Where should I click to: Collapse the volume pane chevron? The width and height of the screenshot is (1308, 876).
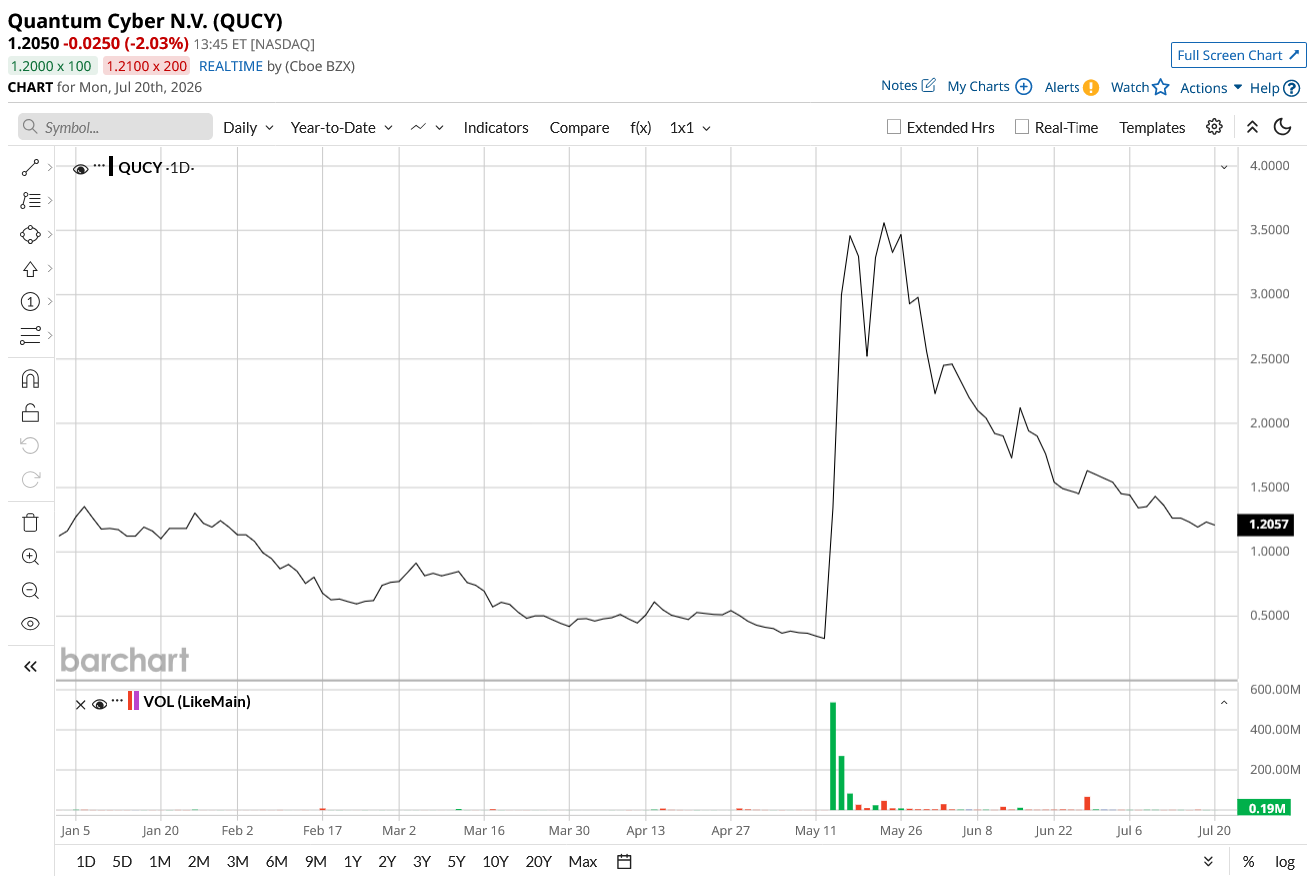coord(1224,703)
